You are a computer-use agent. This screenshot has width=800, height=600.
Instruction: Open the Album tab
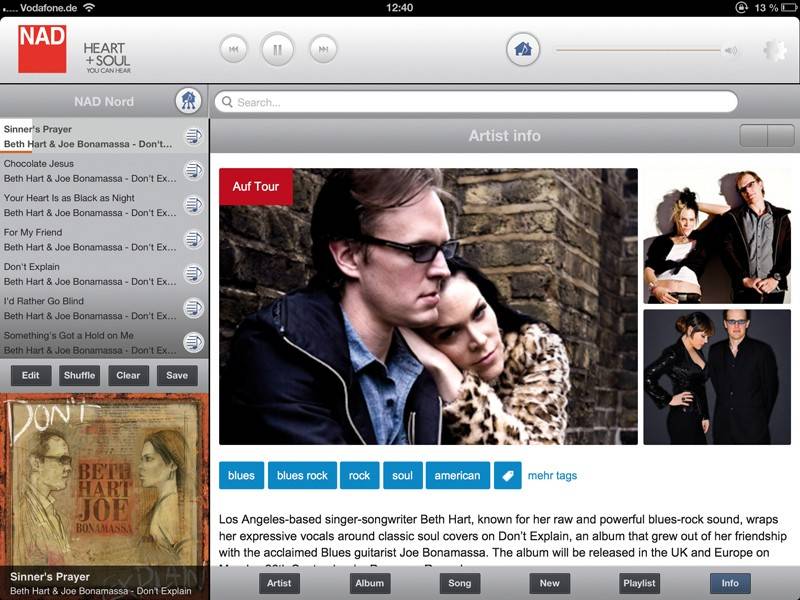369,583
